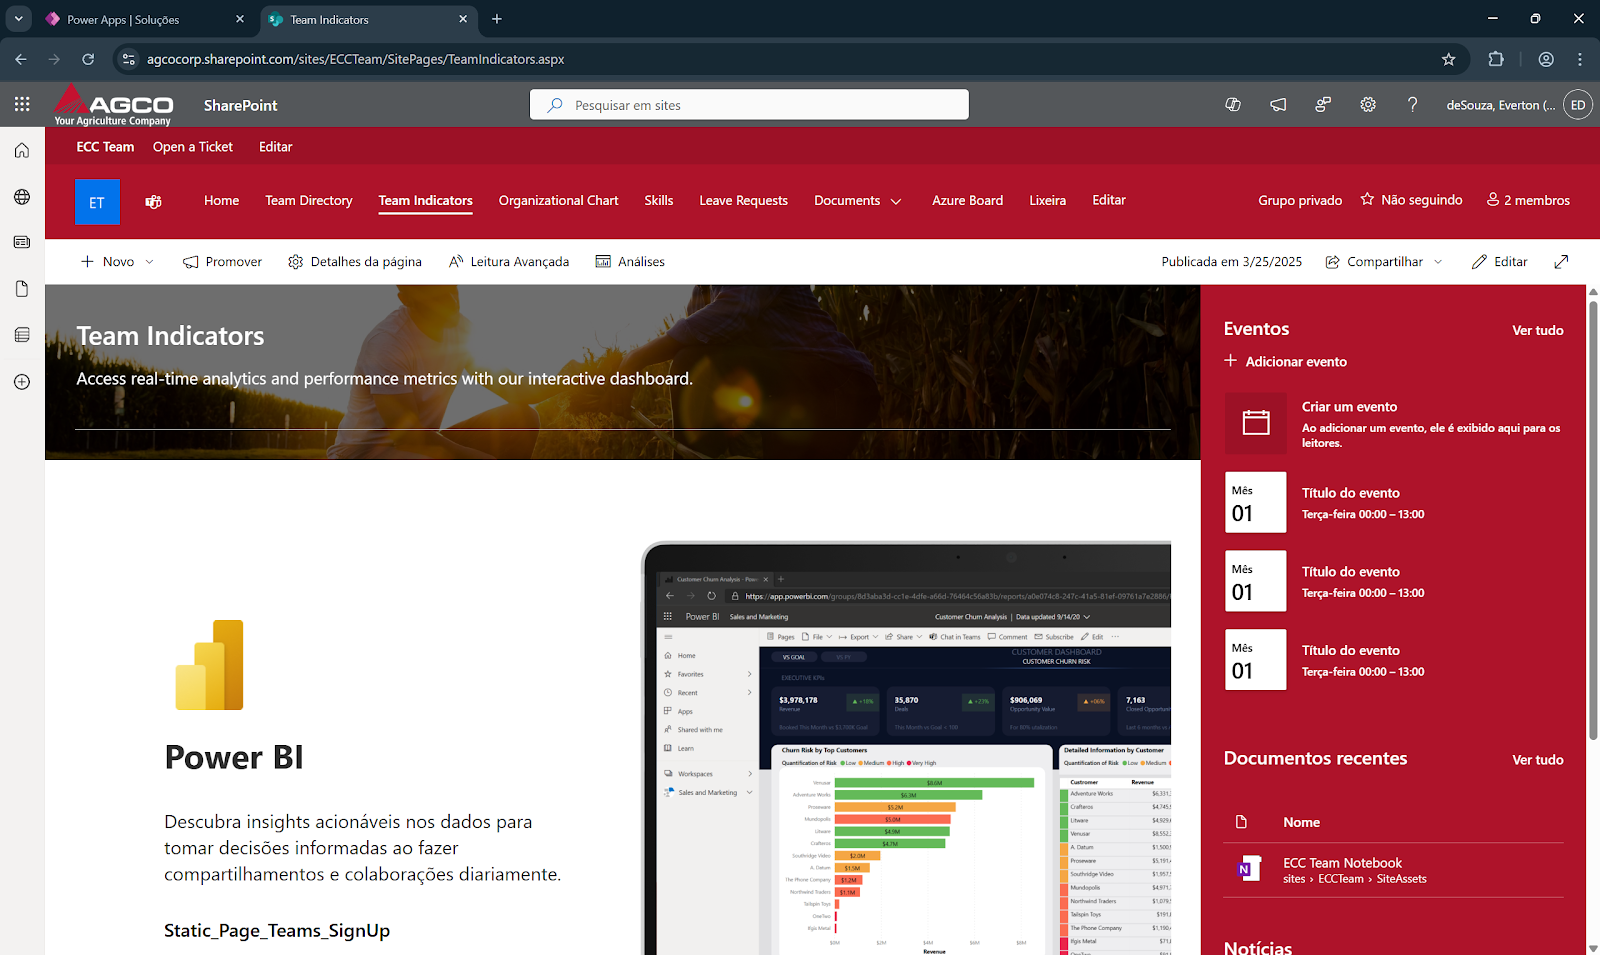Viewport: 1600px width, 955px height.
Task: Launch Leitura Avançada reader
Action: point(509,262)
